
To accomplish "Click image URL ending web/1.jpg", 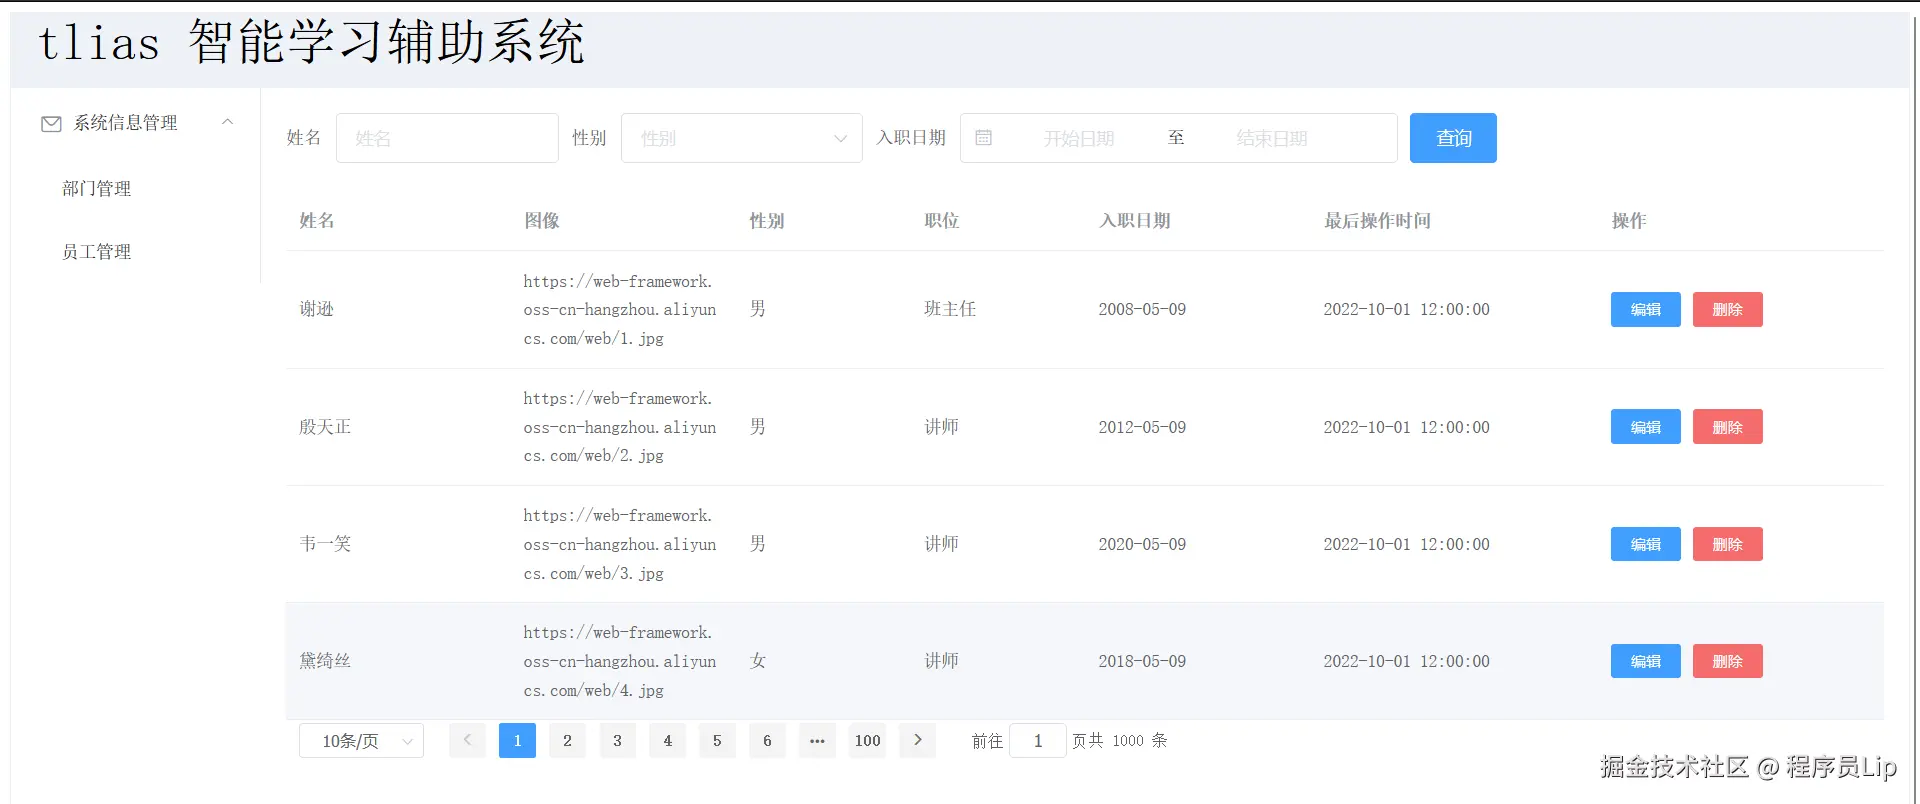I will click(620, 310).
